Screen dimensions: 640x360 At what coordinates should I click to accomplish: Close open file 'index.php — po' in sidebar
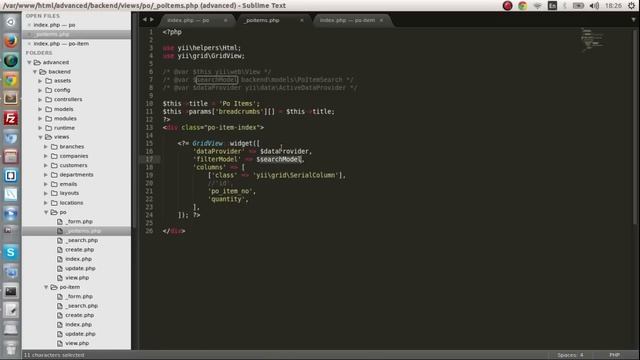(29, 25)
